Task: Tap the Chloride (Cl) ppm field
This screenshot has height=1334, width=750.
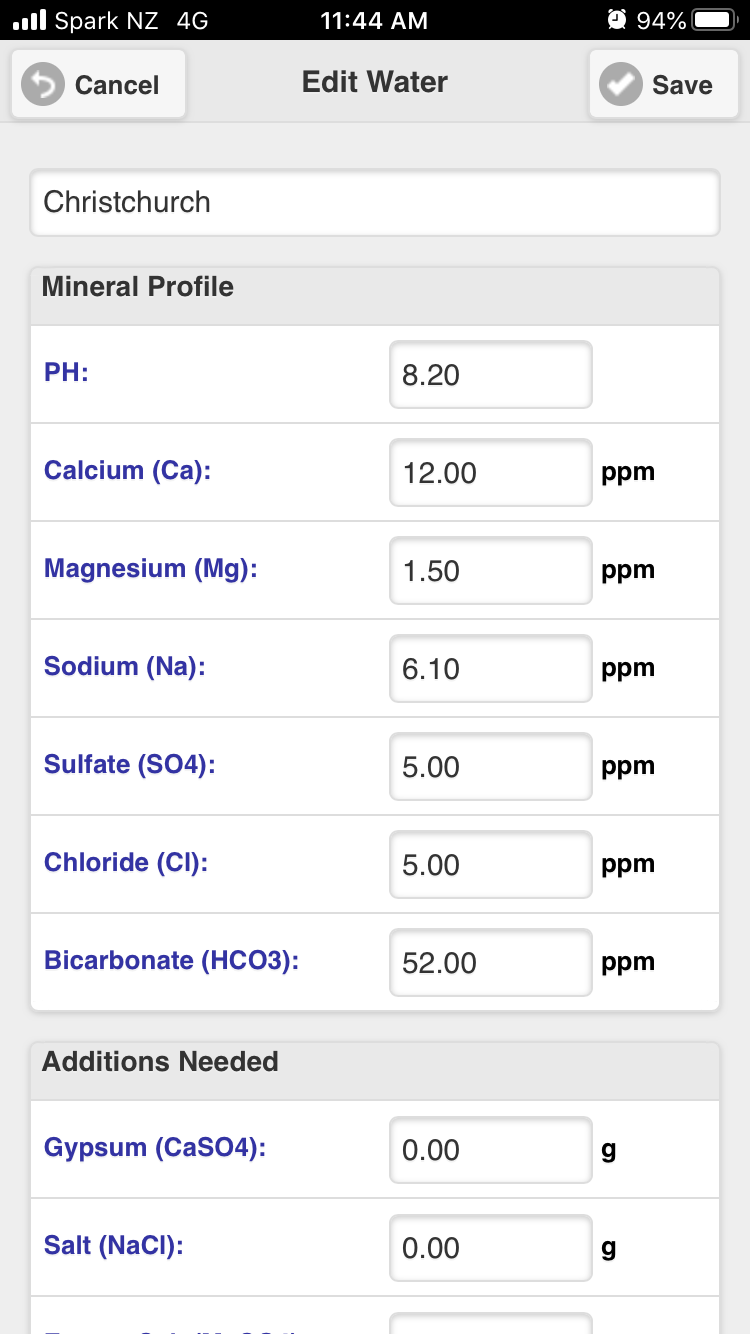Action: click(x=491, y=865)
